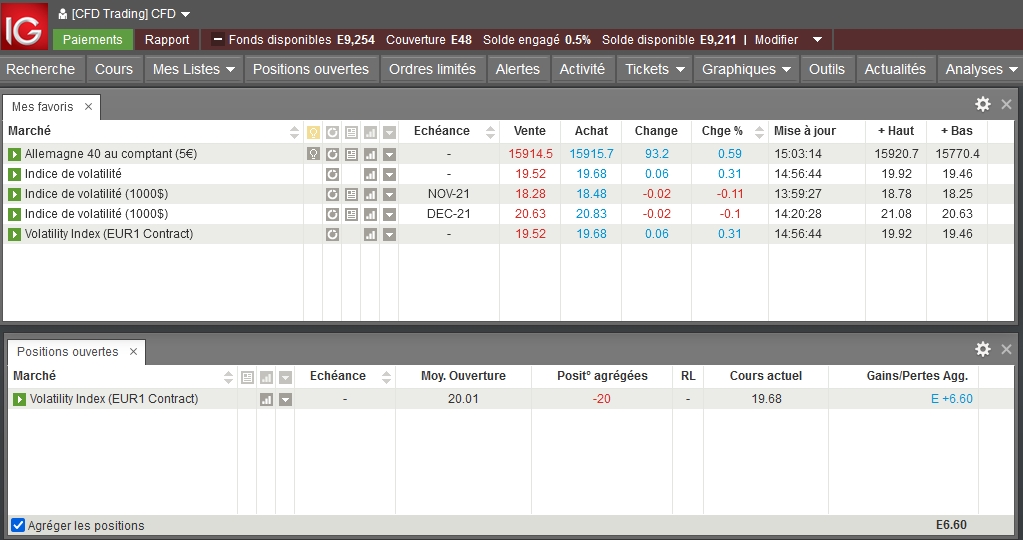Open the gear settings of the Positions ouvertes panel
The width and height of the screenshot is (1023, 540).
click(x=983, y=349)
